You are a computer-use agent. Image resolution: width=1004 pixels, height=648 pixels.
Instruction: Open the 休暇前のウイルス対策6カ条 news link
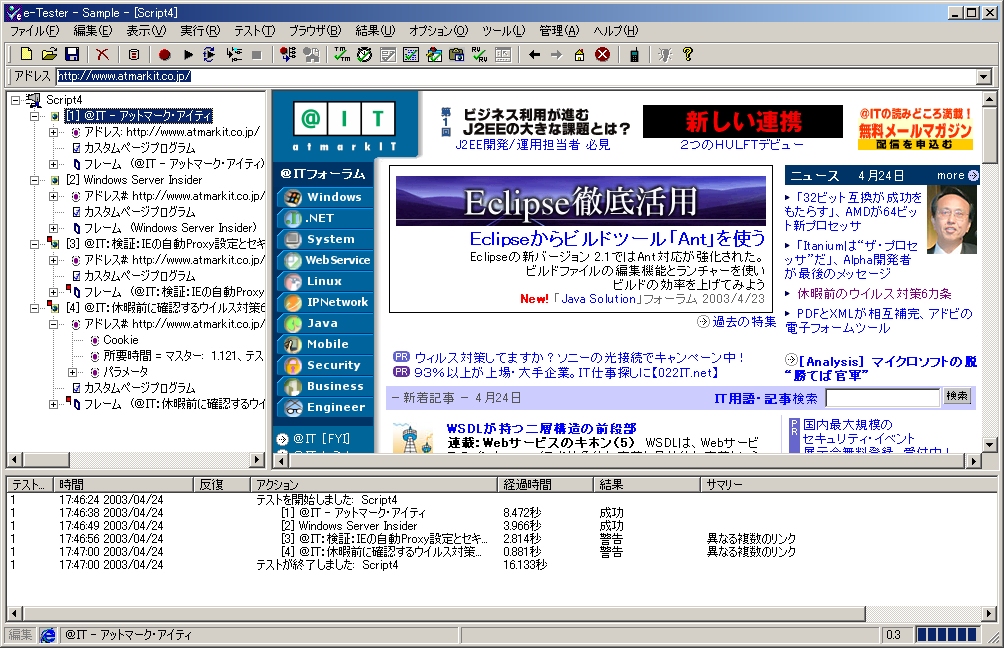874,294
